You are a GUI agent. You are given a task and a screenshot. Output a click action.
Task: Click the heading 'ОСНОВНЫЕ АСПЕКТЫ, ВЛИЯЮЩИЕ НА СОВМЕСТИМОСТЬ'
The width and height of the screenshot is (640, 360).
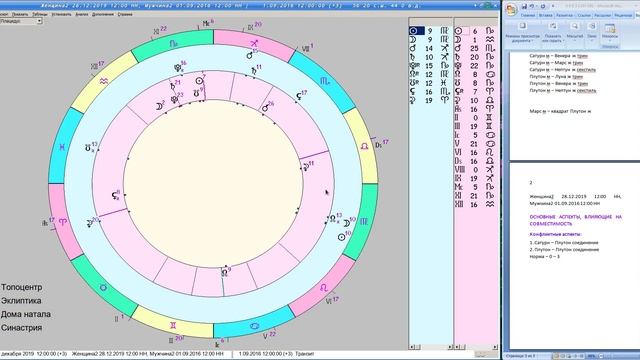[x=576, y=220]
